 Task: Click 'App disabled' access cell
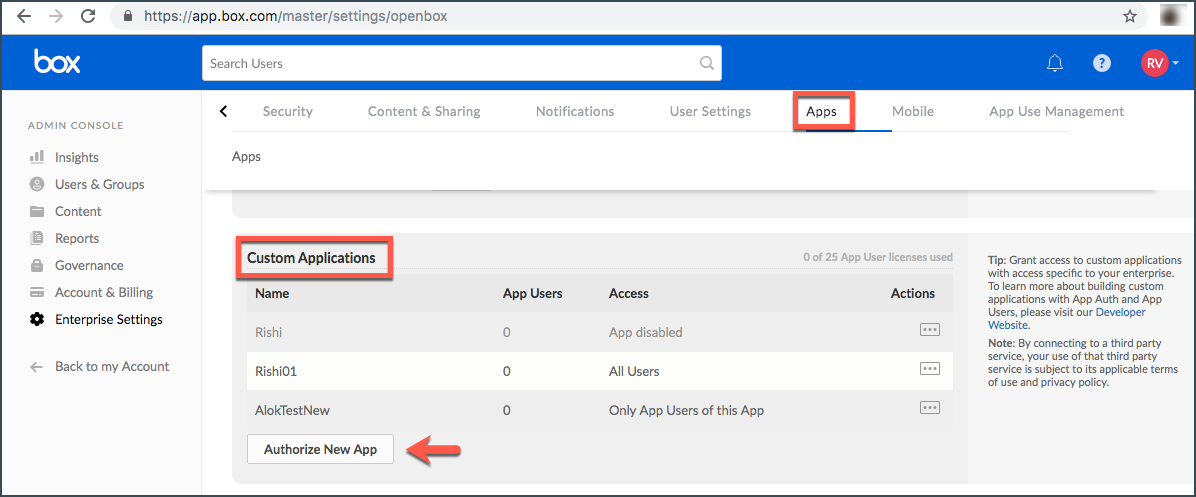[x=645, y=332]
